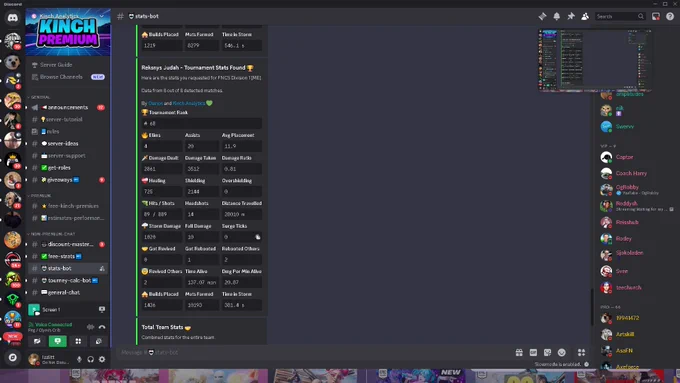Open User Settings gear
Image resolution: width=680 pixels, height=383 pixels.
click(x=102, y=359)
